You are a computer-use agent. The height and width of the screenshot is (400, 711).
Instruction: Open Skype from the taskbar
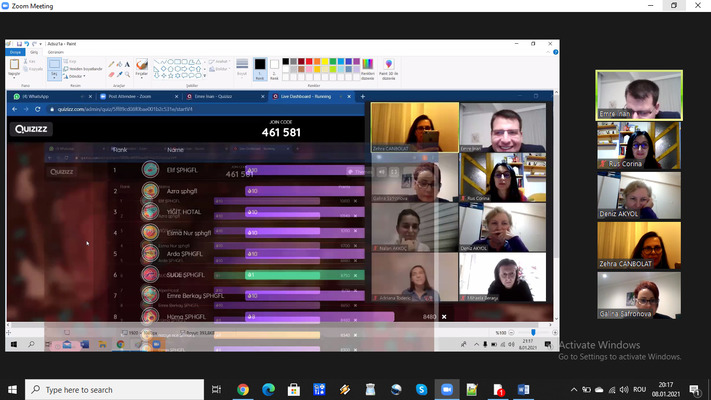click(x=421, y=390)
